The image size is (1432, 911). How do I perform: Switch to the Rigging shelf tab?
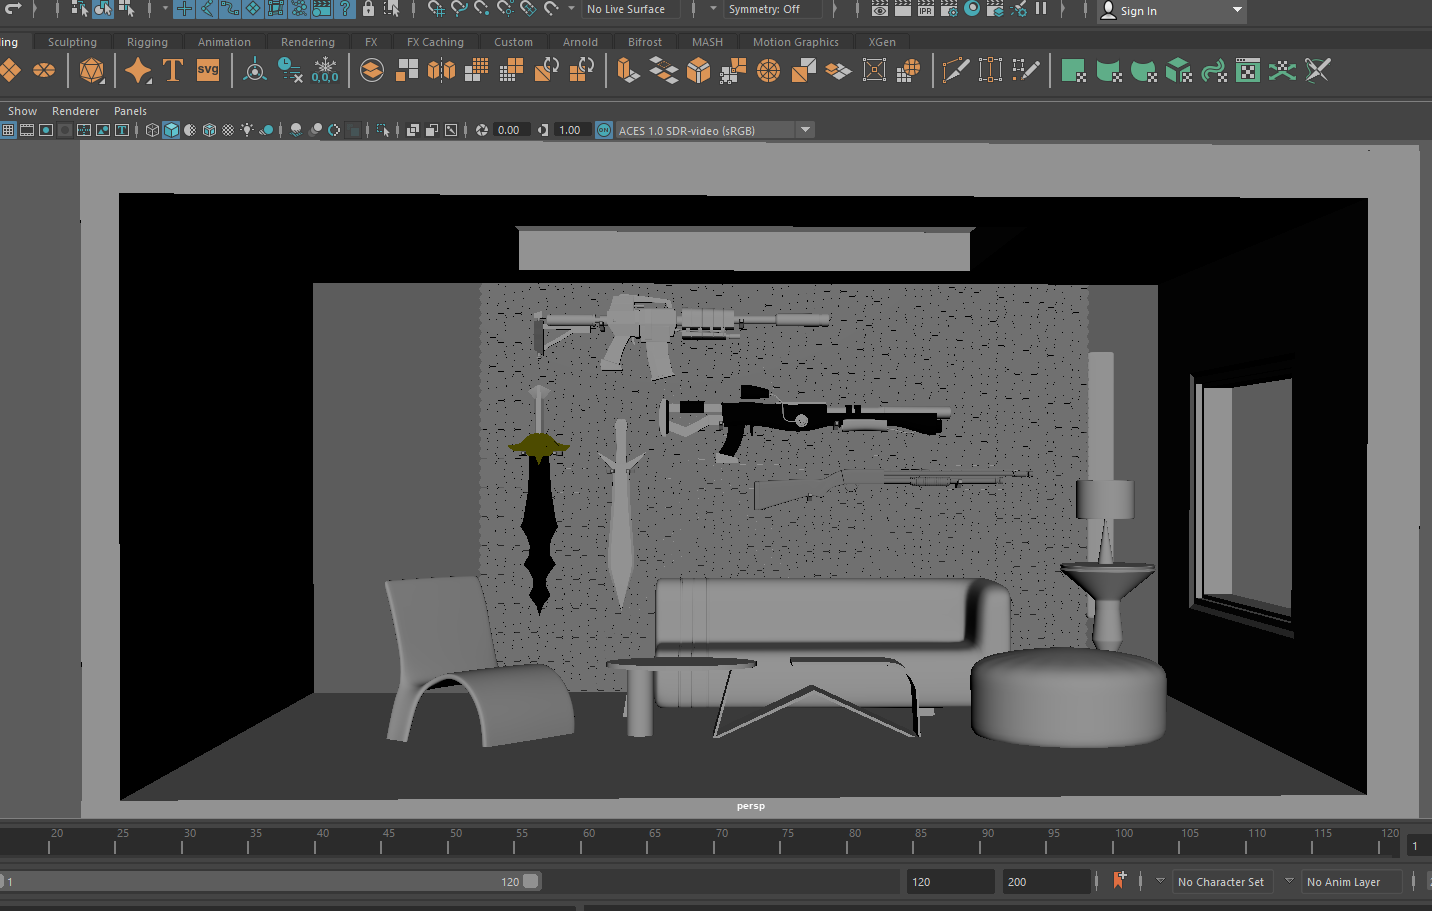[x=147, y=42]
